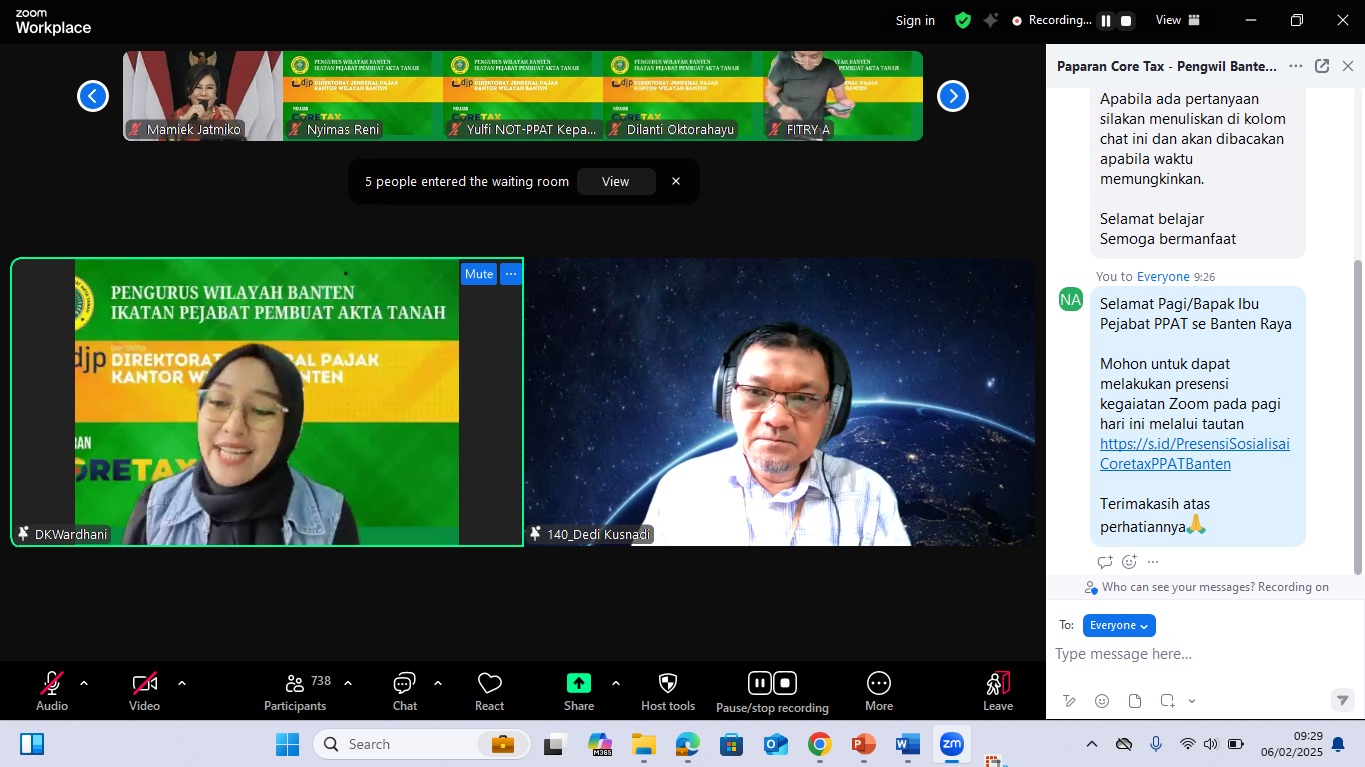Open the View menu at top

pyautogui.click(x=1178, y=20)
